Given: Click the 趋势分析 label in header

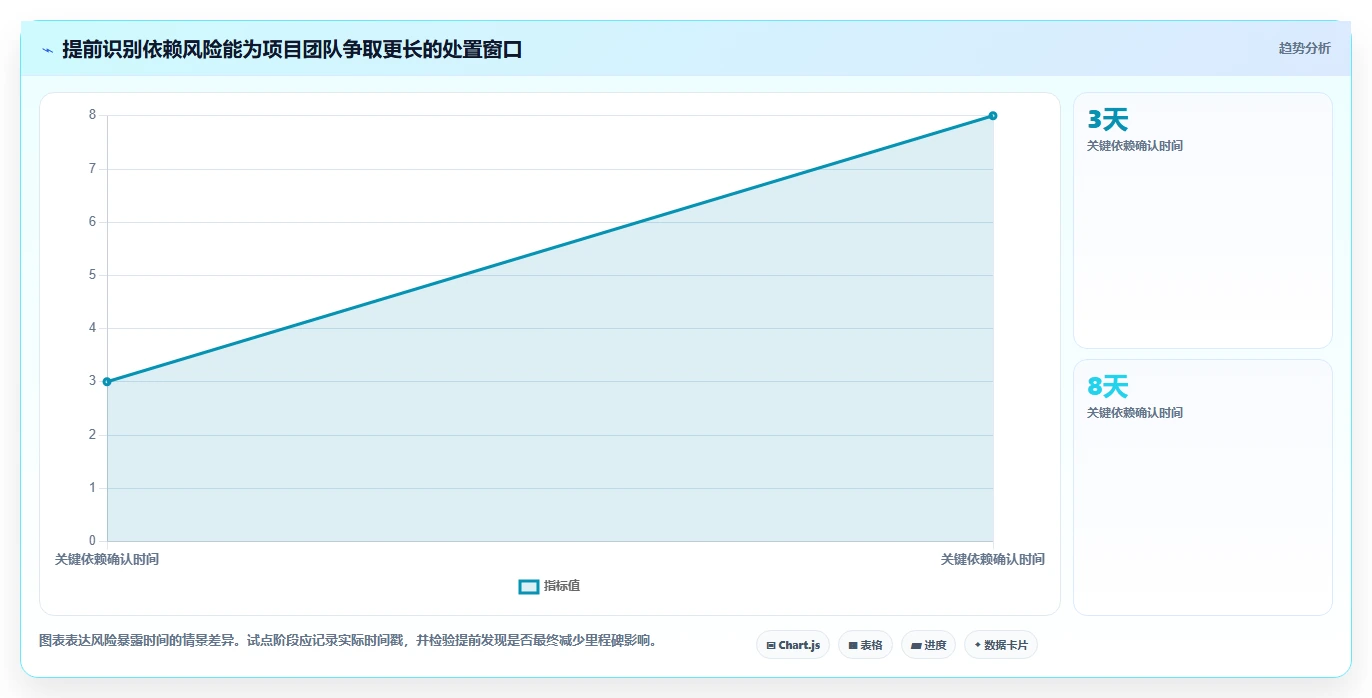Looking at the screenshot, I should (1304, 48).
